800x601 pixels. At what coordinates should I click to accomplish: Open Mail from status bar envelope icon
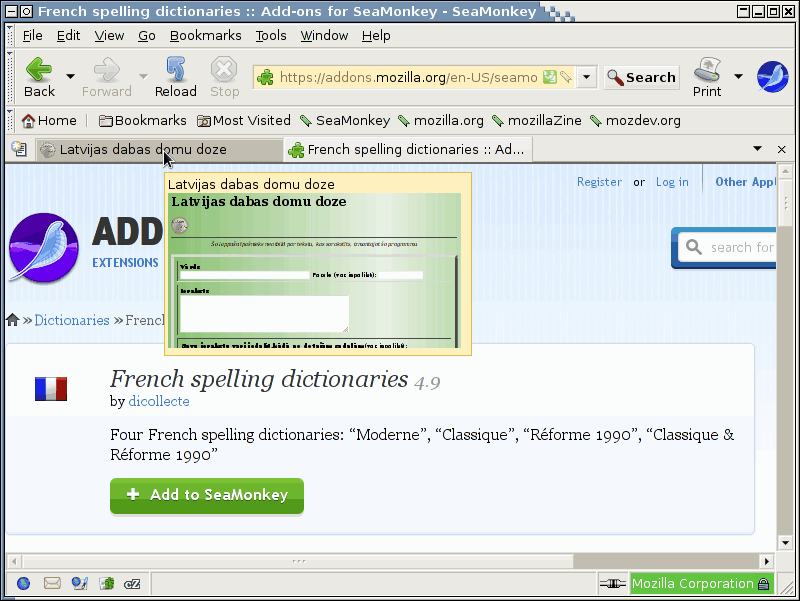(52, 584)
